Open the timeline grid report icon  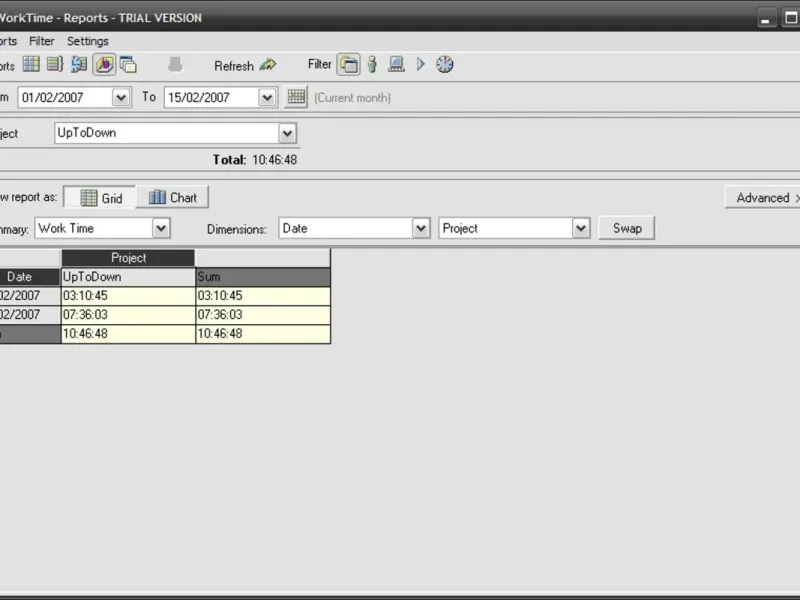[79, 65]
